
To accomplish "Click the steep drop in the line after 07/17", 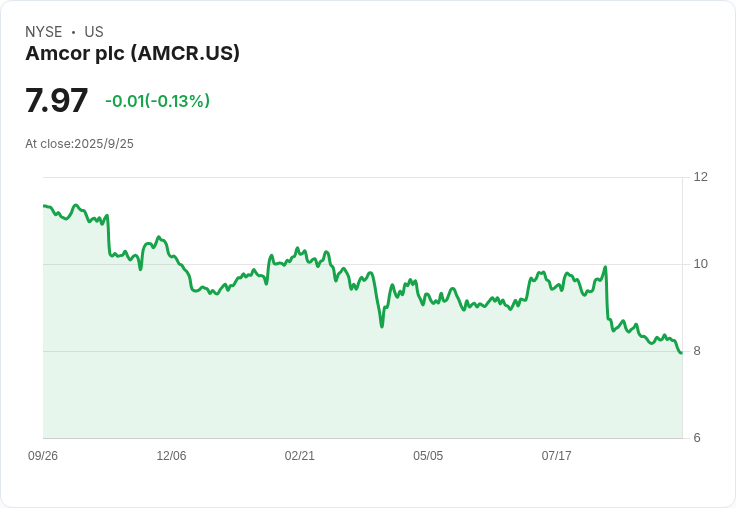I will point(607,295).
